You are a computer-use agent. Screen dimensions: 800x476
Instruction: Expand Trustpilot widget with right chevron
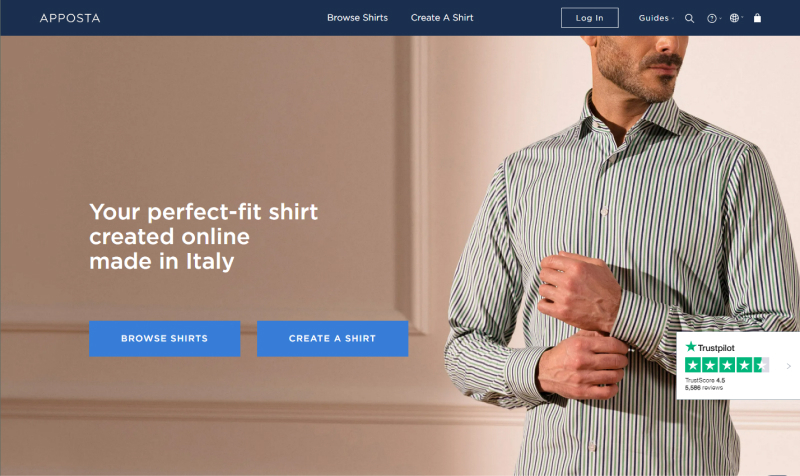[789, 366]
